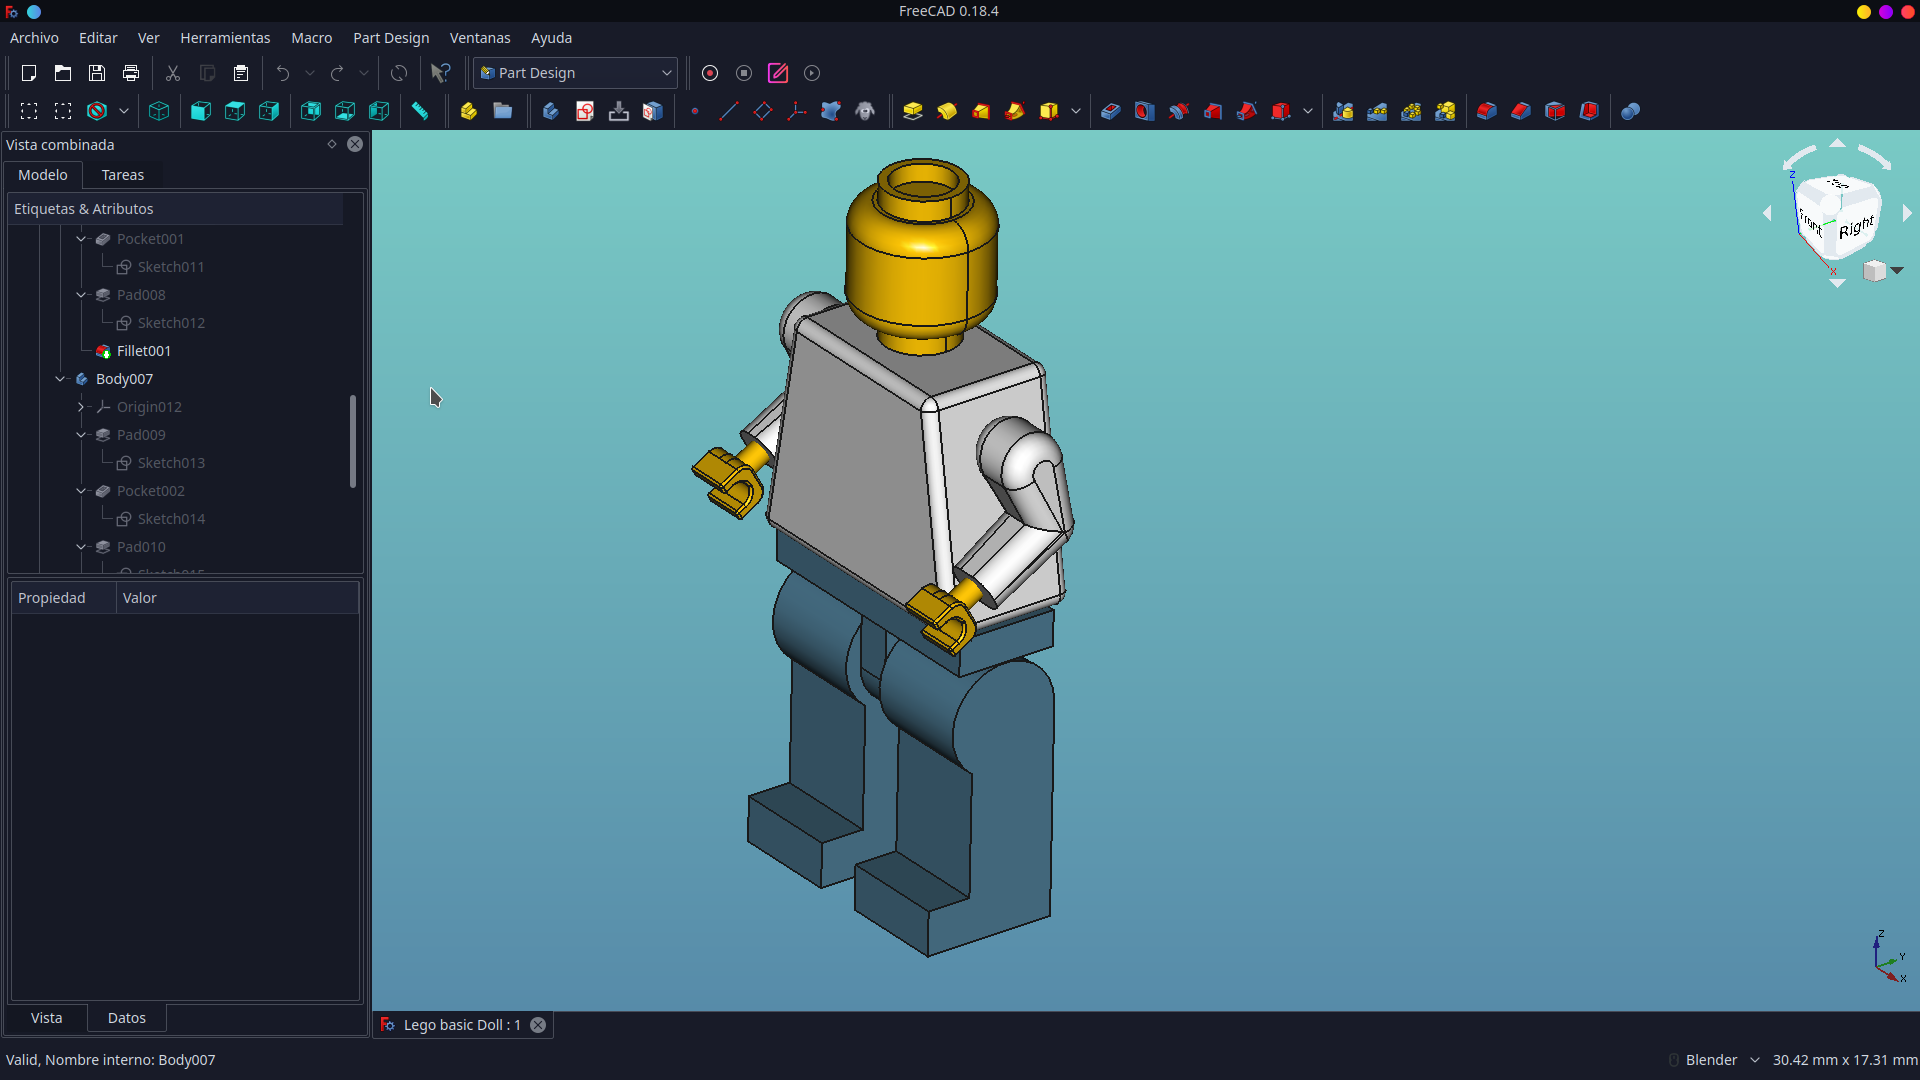Open the Datos property tab
The image size is (1920, 1080).
point(127,1018)
